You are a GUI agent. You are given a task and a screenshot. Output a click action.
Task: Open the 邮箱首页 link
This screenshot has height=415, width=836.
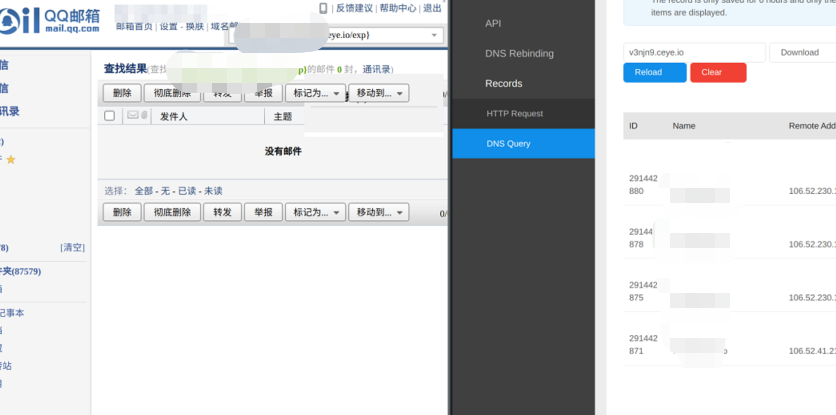point(134,27)
